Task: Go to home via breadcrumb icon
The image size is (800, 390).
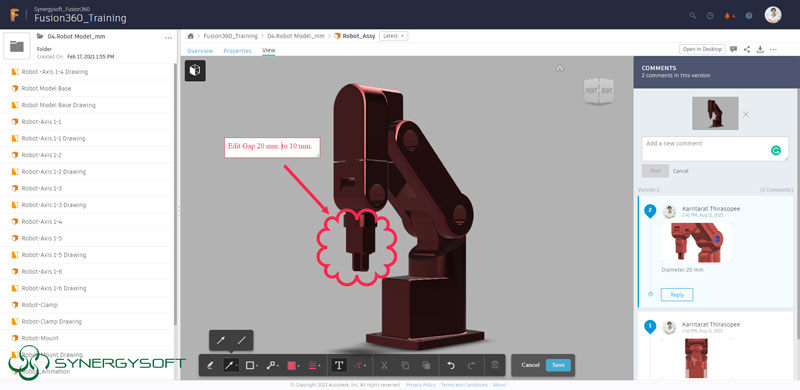Action: 191,36
